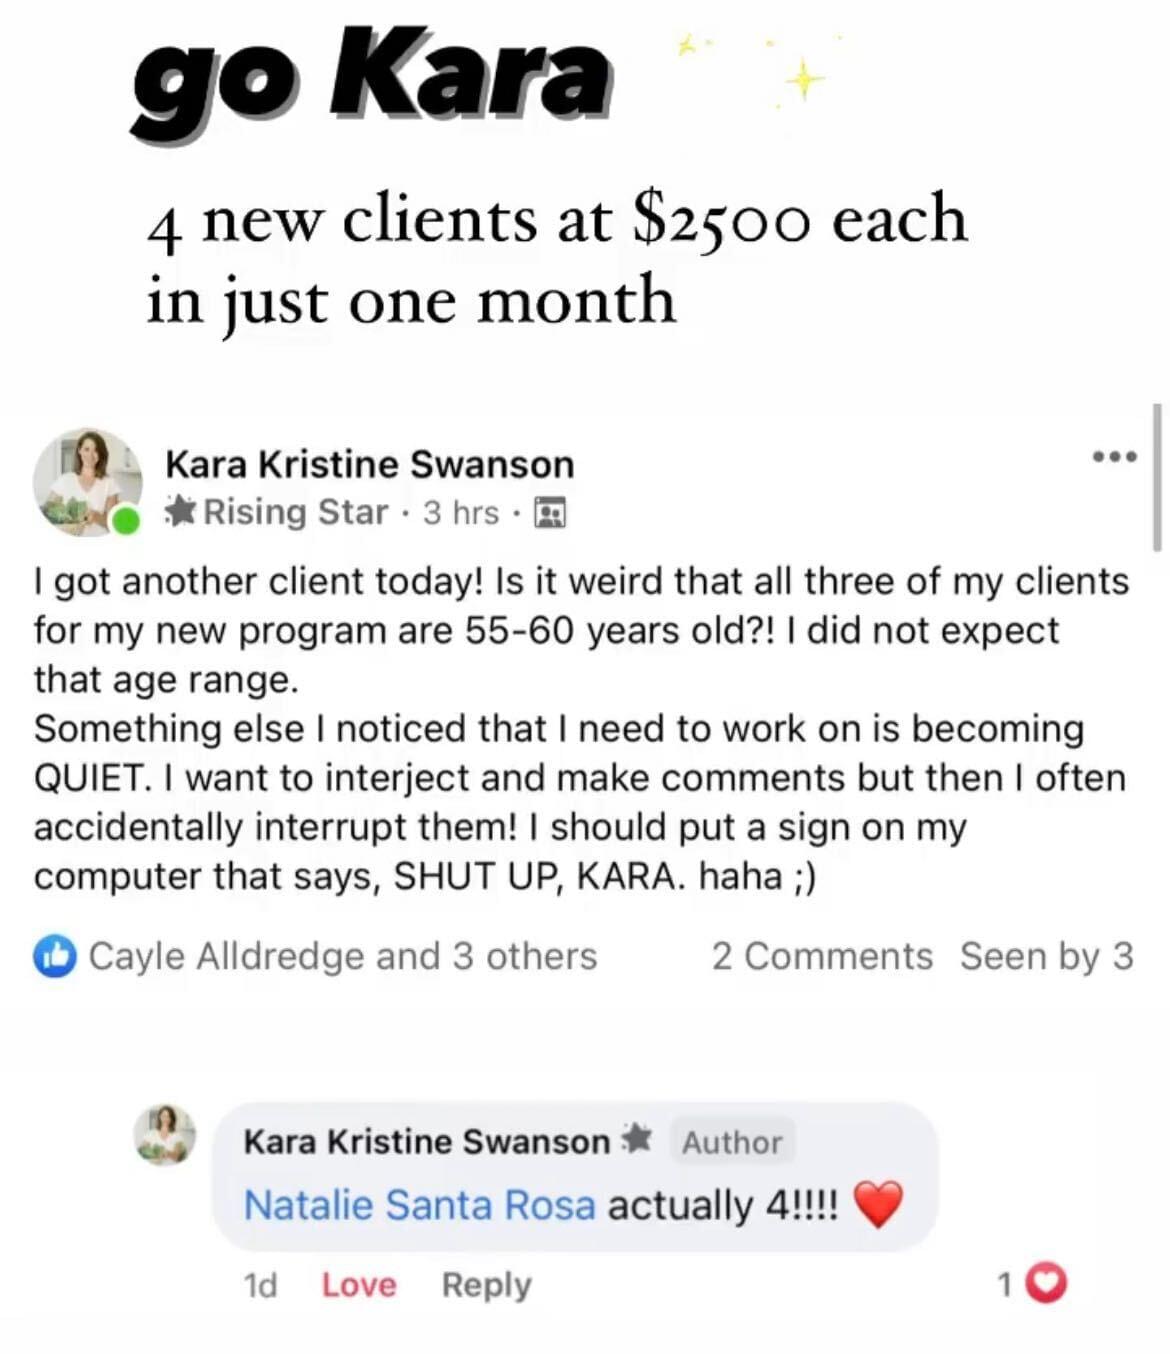Click the blue thumbs-up reaction icon
Screen dimensions: 1170x1354
pos(55,956)
